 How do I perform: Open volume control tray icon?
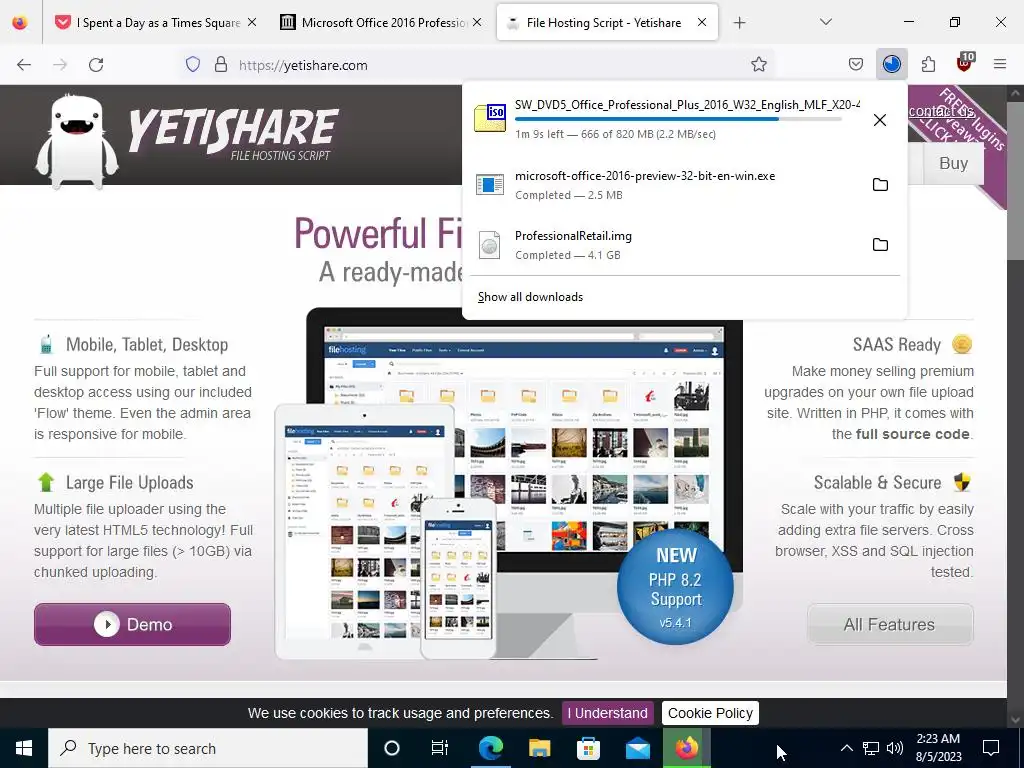[x=895, y=748]
